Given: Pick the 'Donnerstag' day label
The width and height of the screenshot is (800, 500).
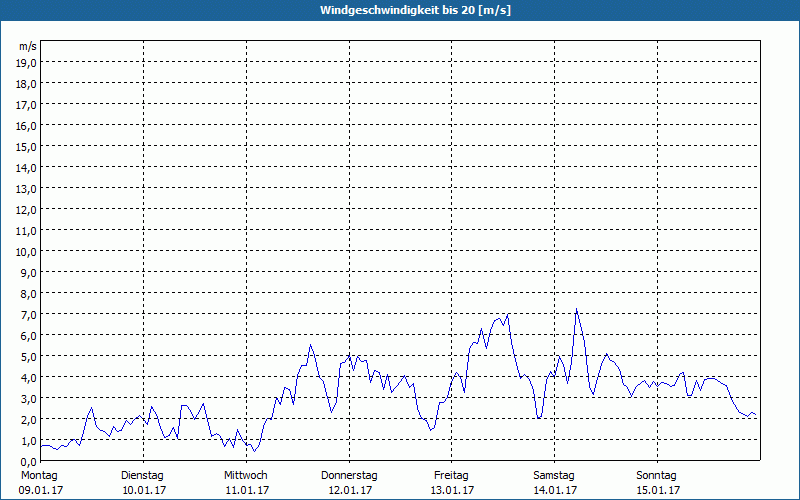Looking at the screenshot, I should [349, 475].
